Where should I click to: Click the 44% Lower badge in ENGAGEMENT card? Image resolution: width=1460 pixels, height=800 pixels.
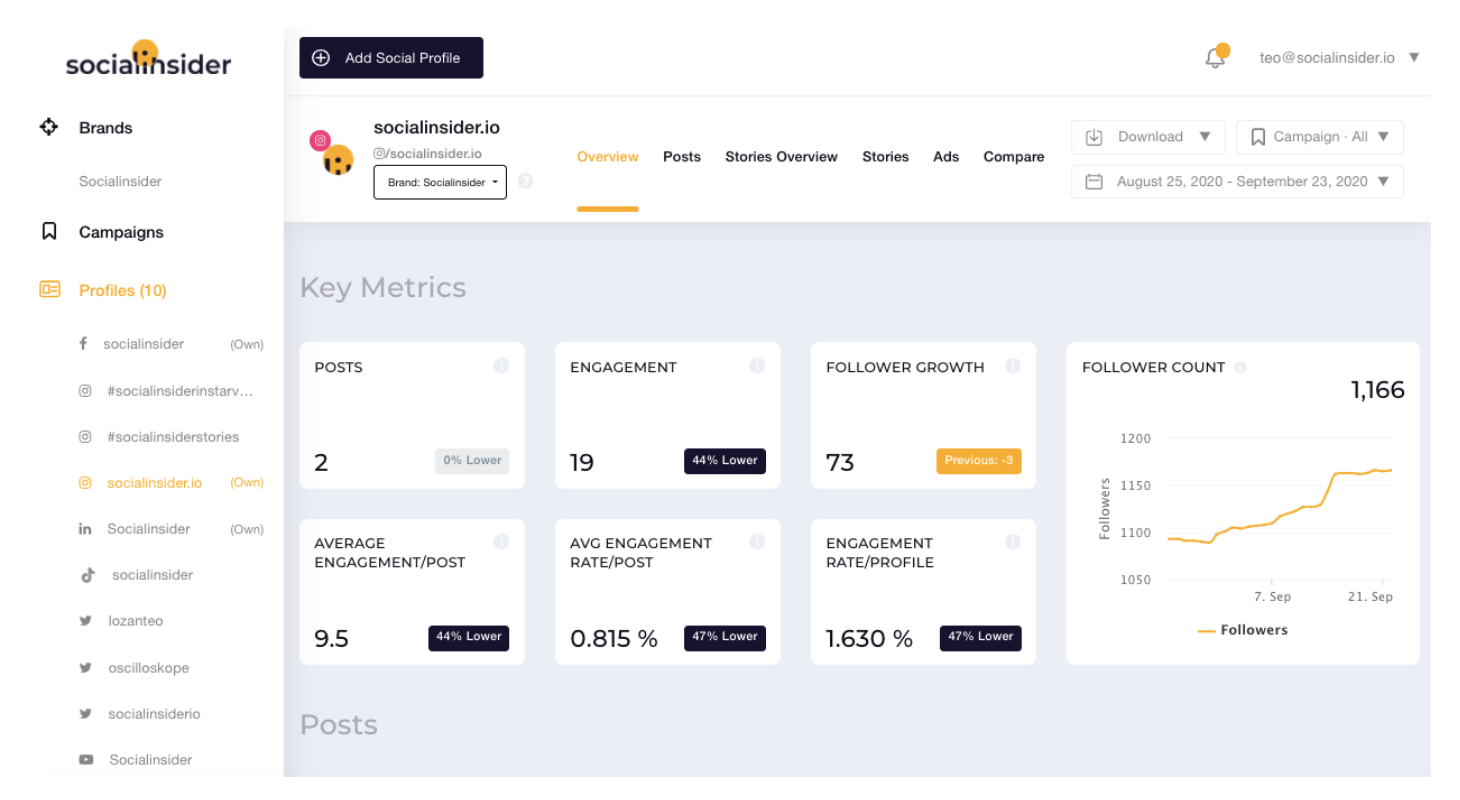[725, 461]
